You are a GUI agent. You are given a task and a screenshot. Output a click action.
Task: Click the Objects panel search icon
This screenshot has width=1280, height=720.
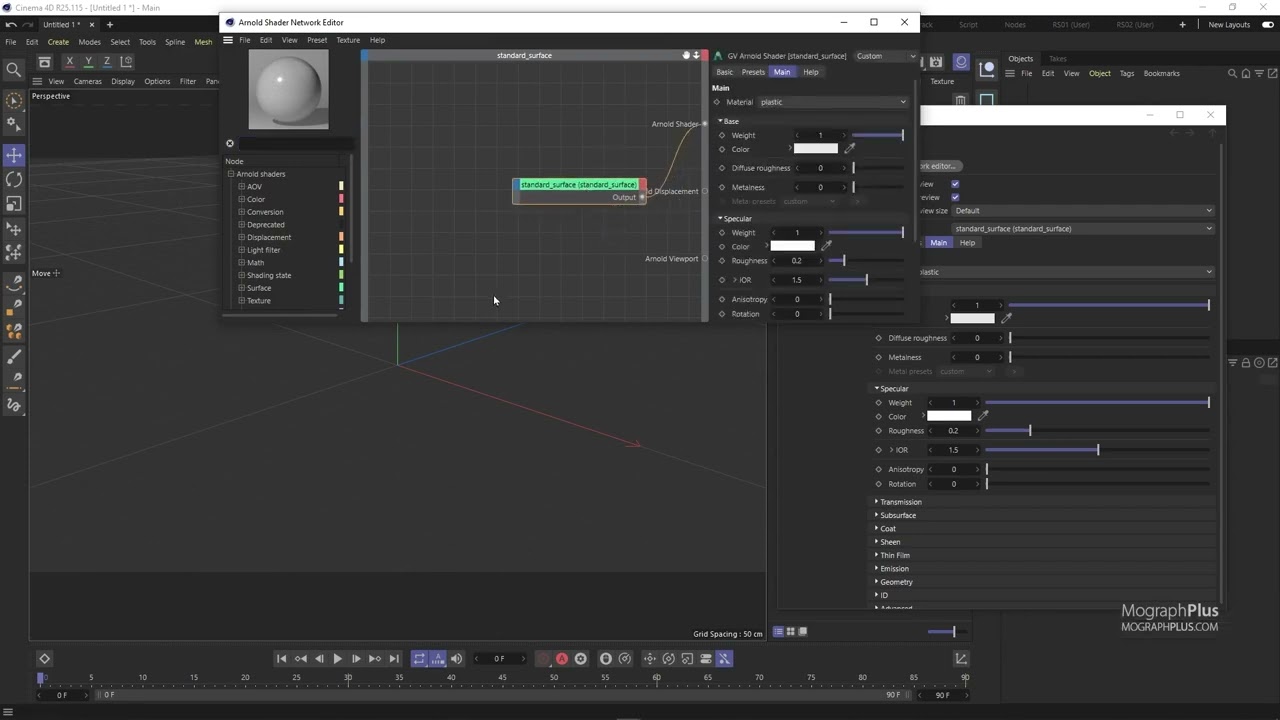[x=1233, y=73]
